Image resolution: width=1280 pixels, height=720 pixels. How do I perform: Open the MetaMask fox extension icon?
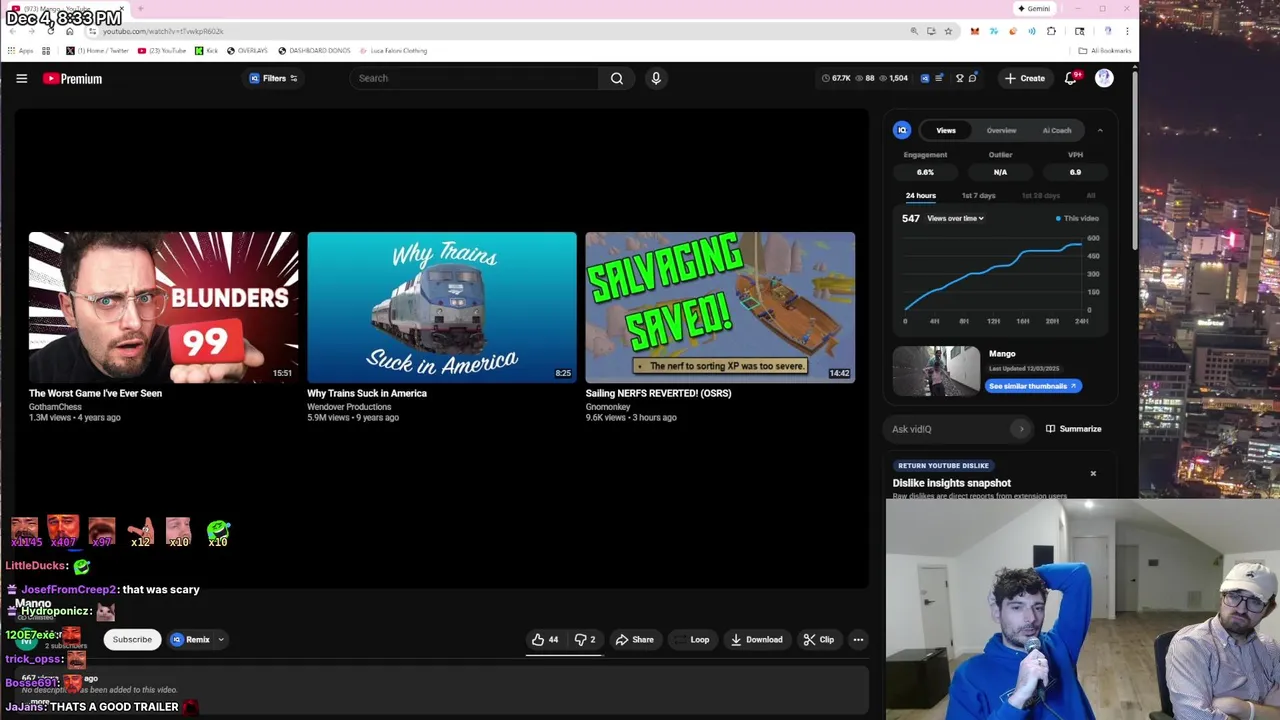point(975,31)
